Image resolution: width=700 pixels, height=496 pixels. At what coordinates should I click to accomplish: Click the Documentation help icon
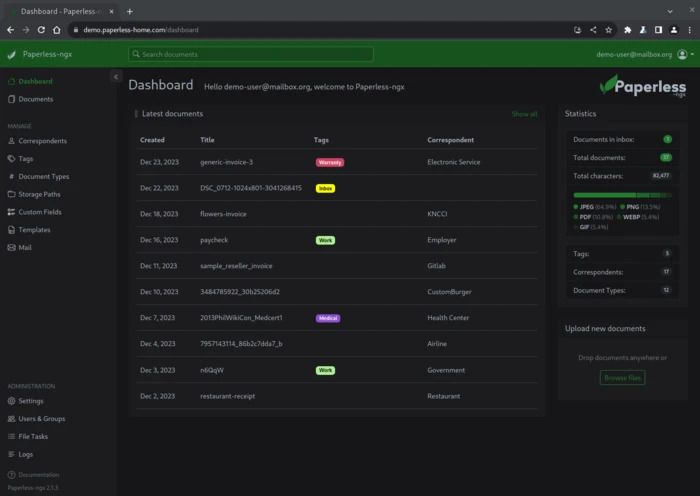point(12,475)
